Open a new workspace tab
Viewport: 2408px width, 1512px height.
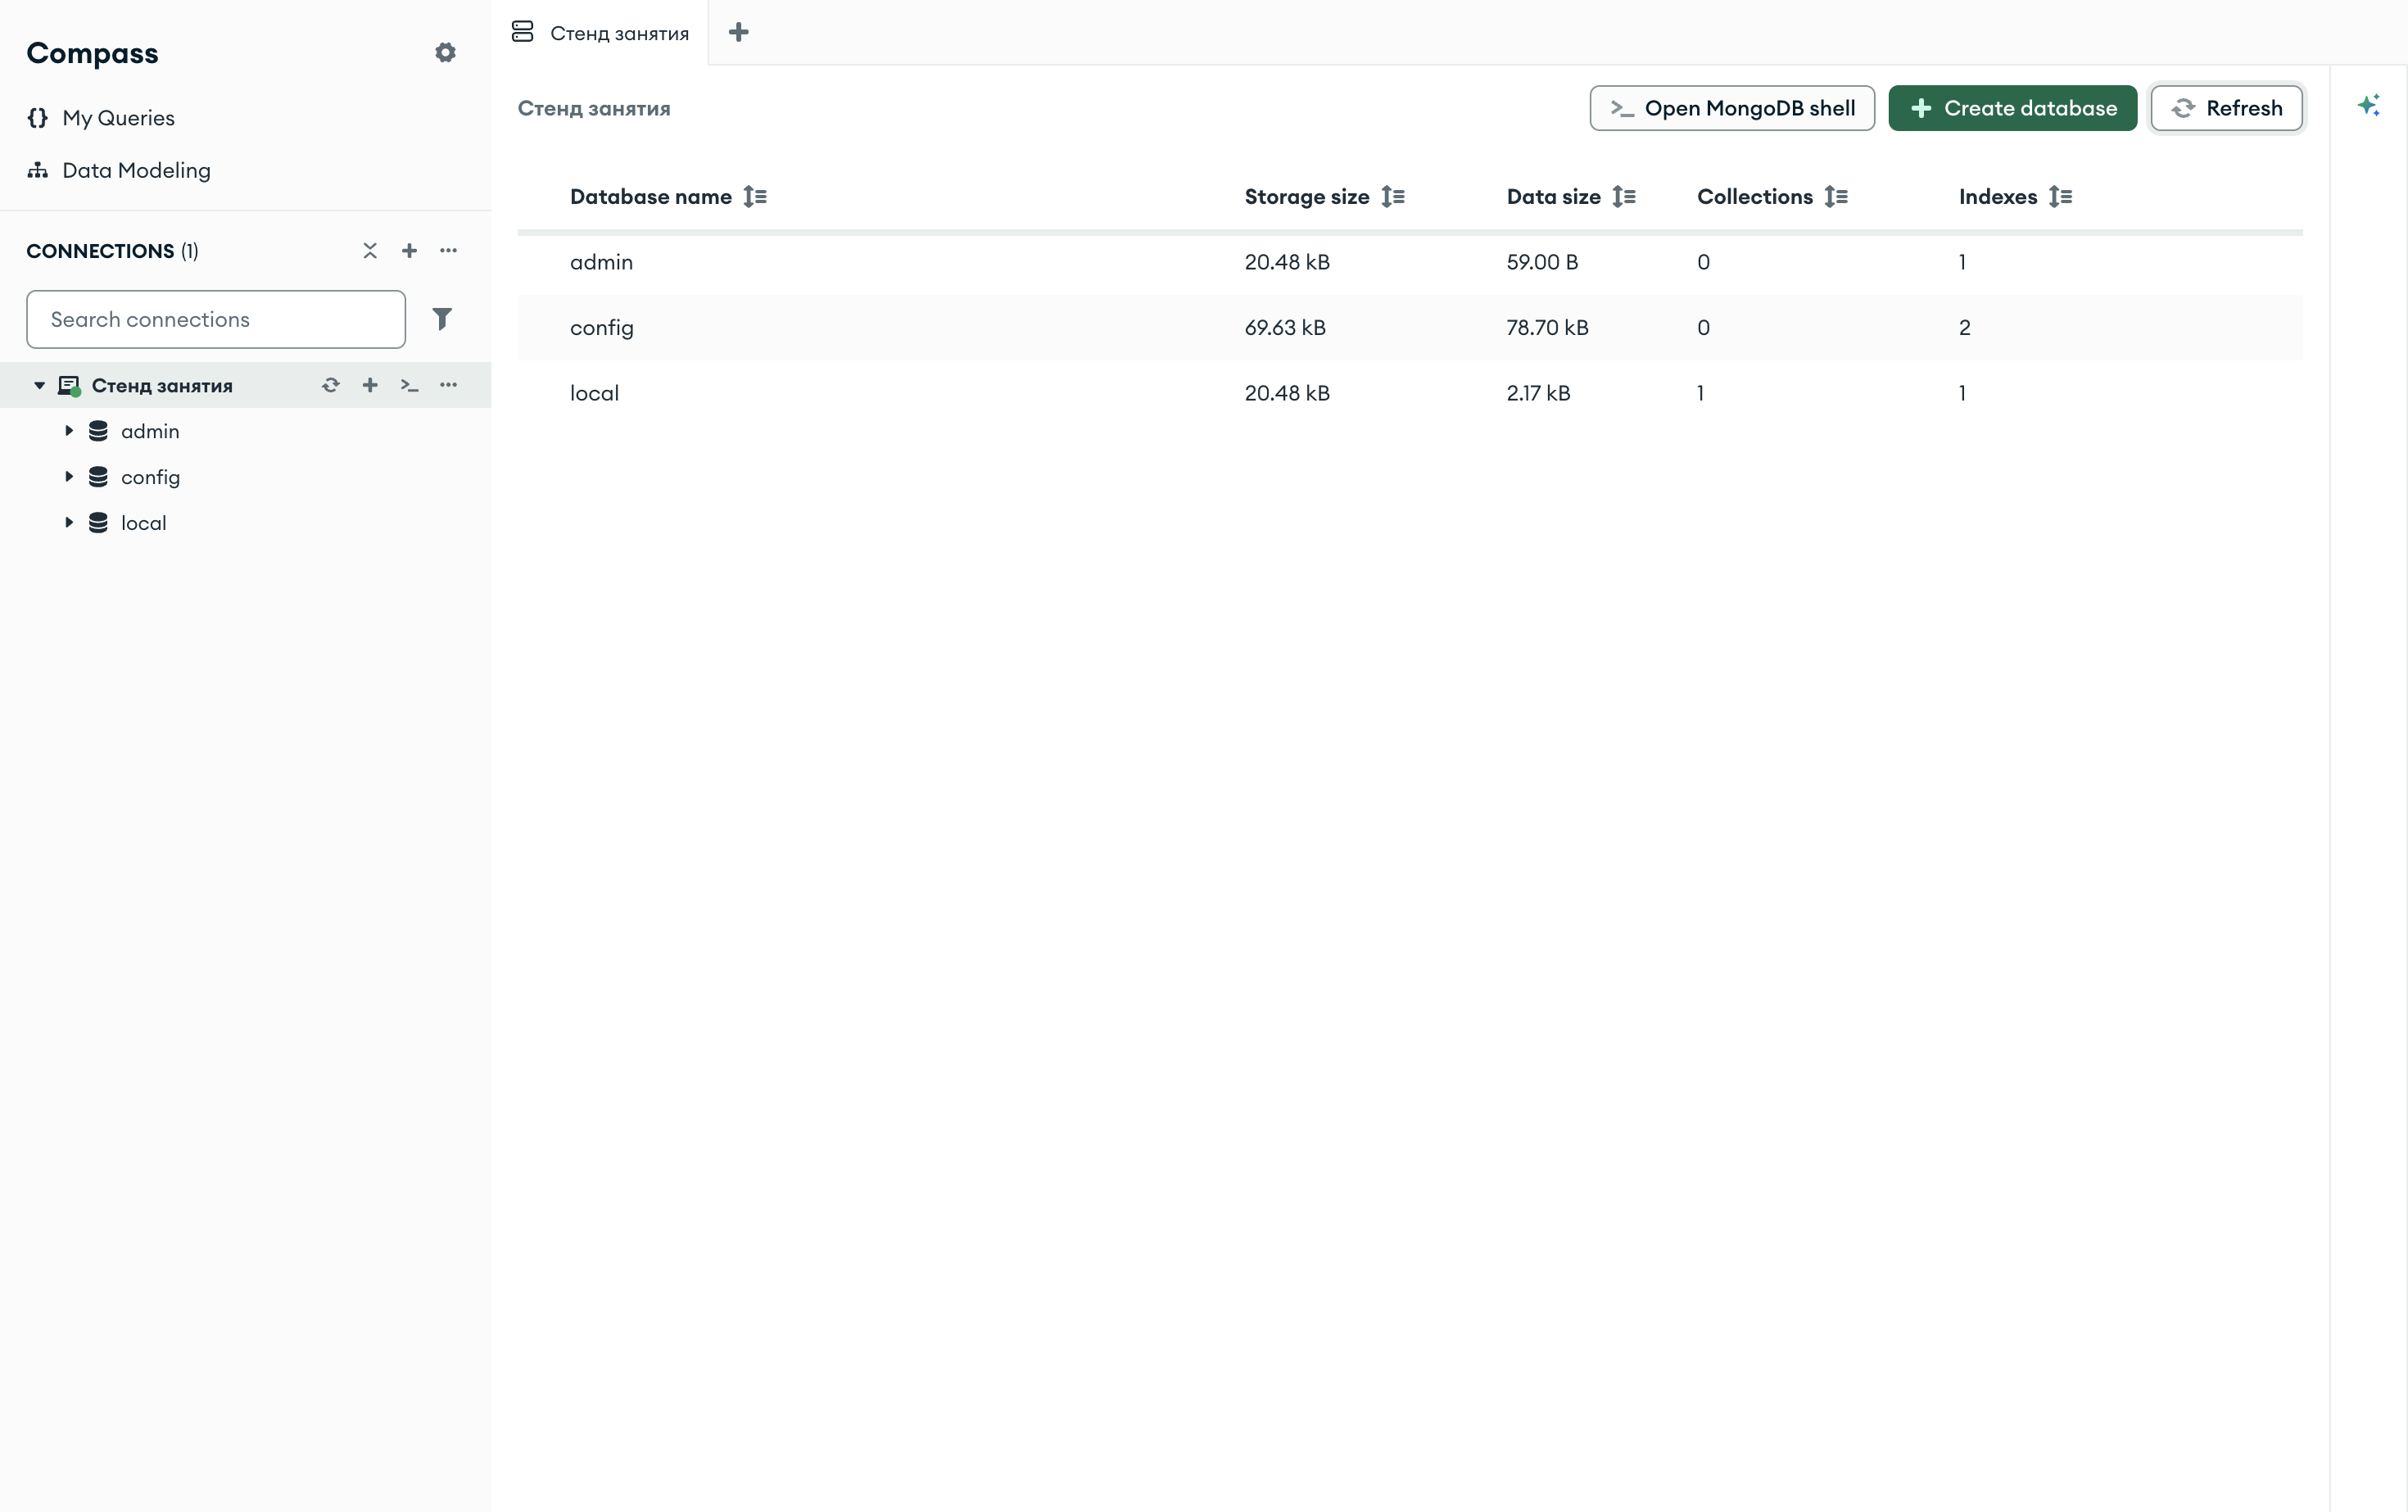coord(738,33)
